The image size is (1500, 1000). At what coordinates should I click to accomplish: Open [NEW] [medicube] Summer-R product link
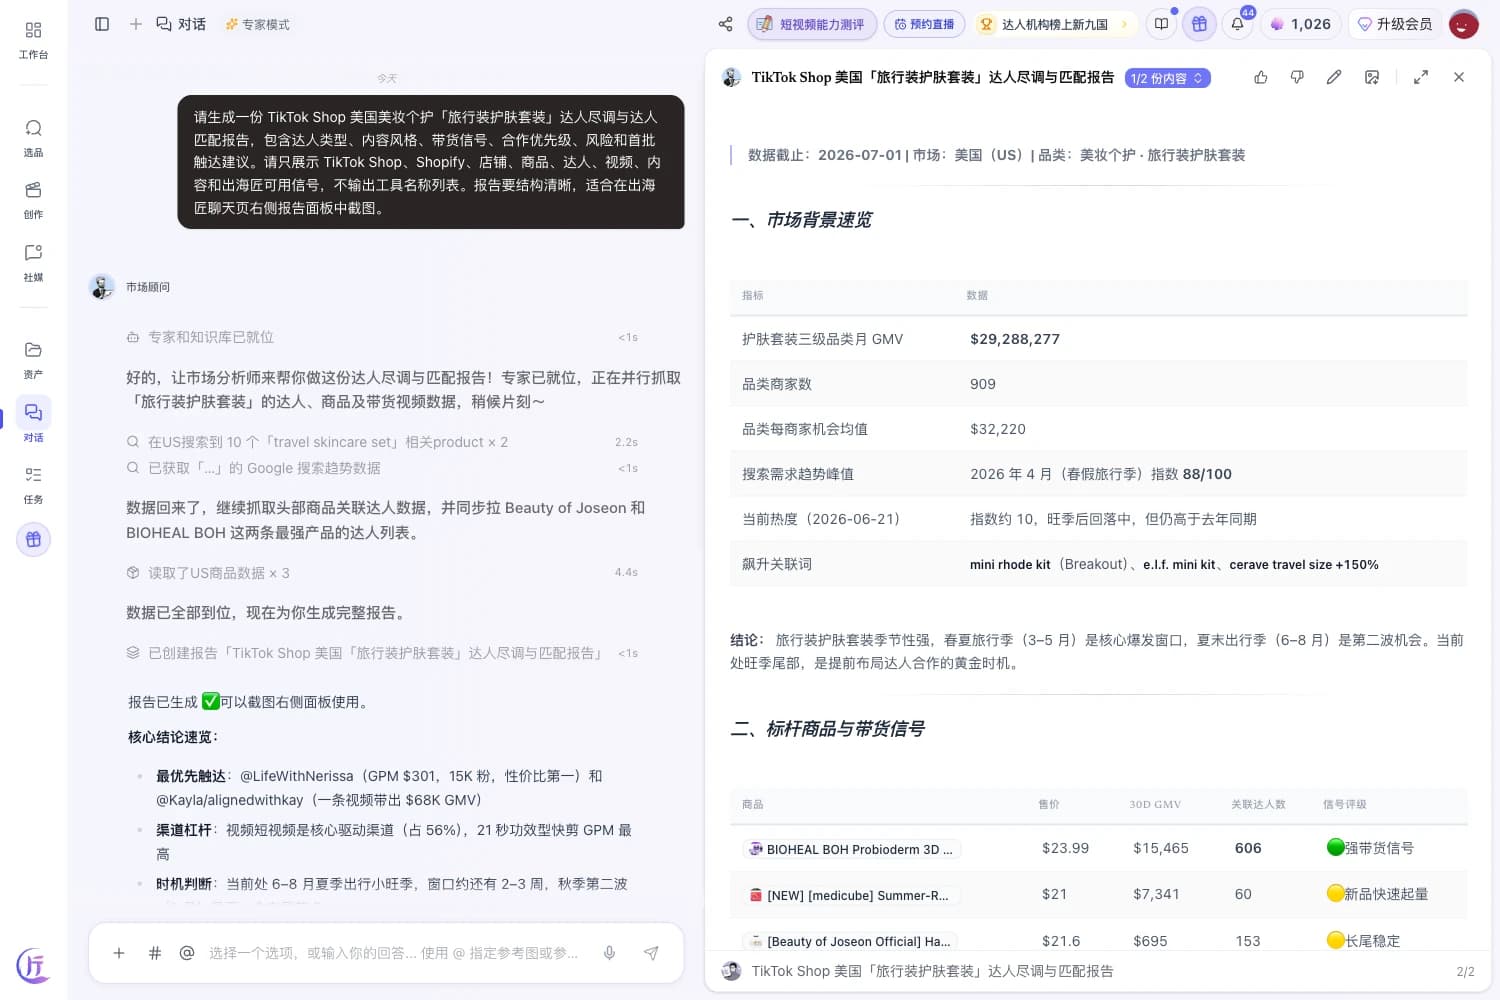tap(852, 895)
